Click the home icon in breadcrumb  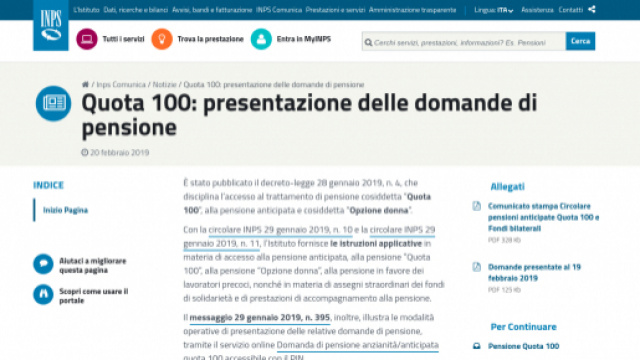(85, 84)
